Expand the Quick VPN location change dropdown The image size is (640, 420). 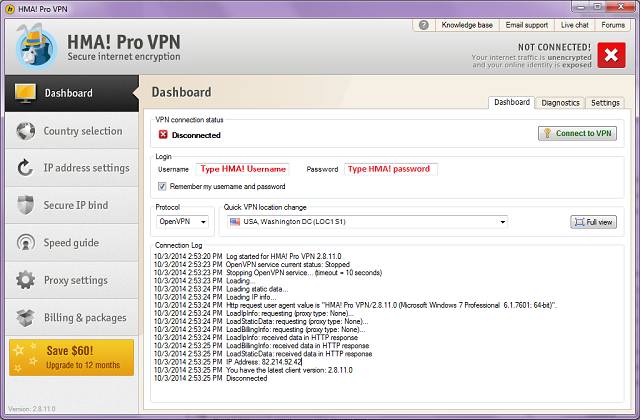pyautogui.click(x=366, y=222)
